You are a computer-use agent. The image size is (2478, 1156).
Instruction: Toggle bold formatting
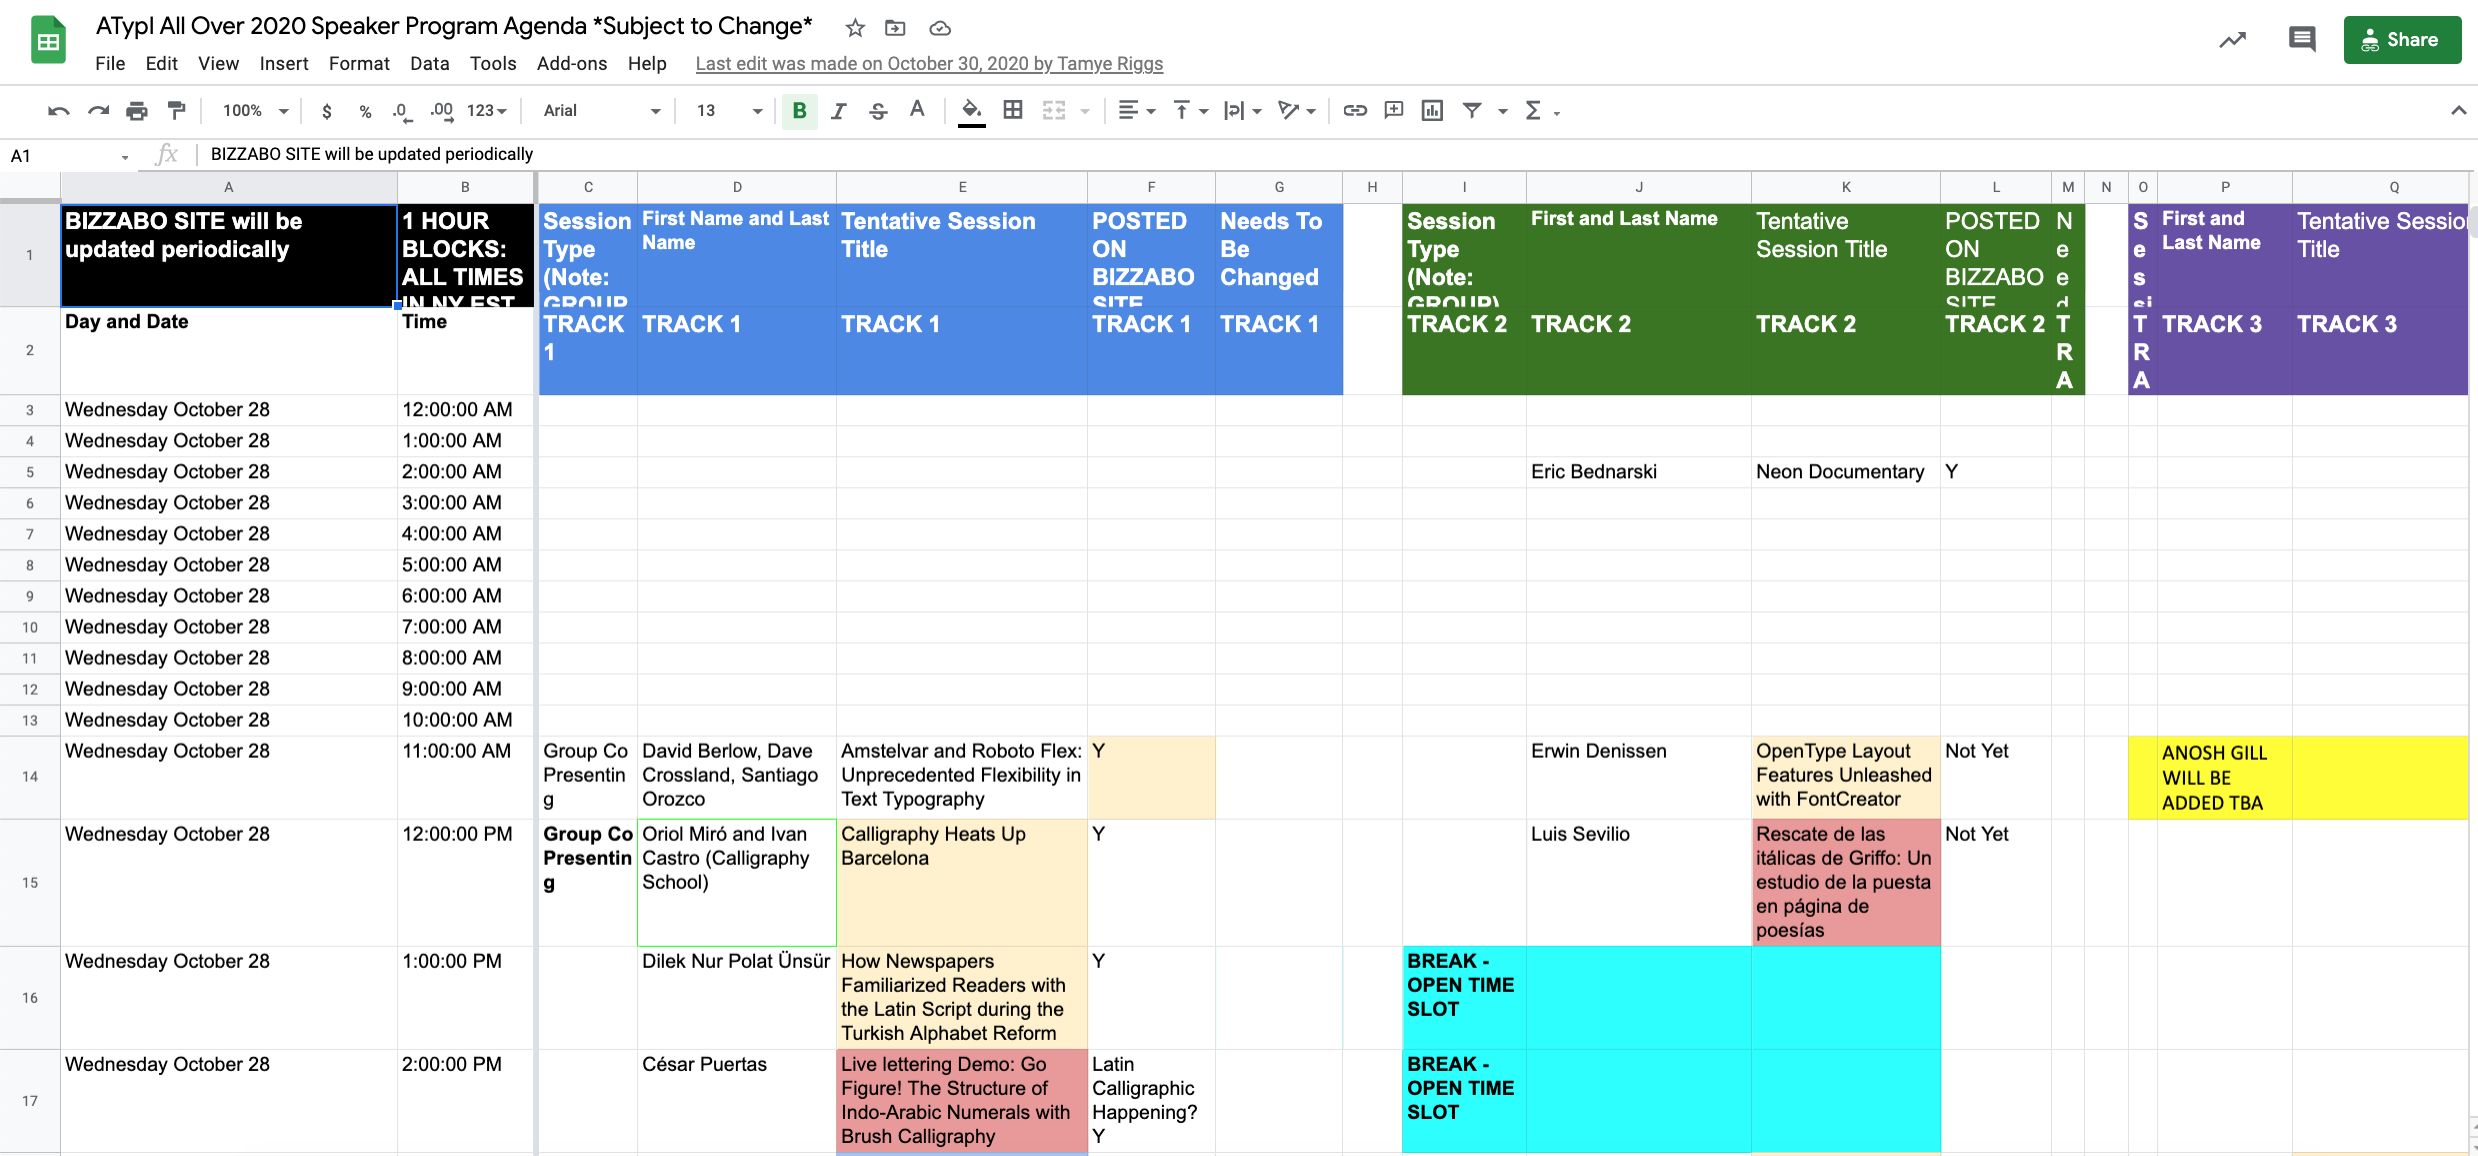(x=799, y=111)
